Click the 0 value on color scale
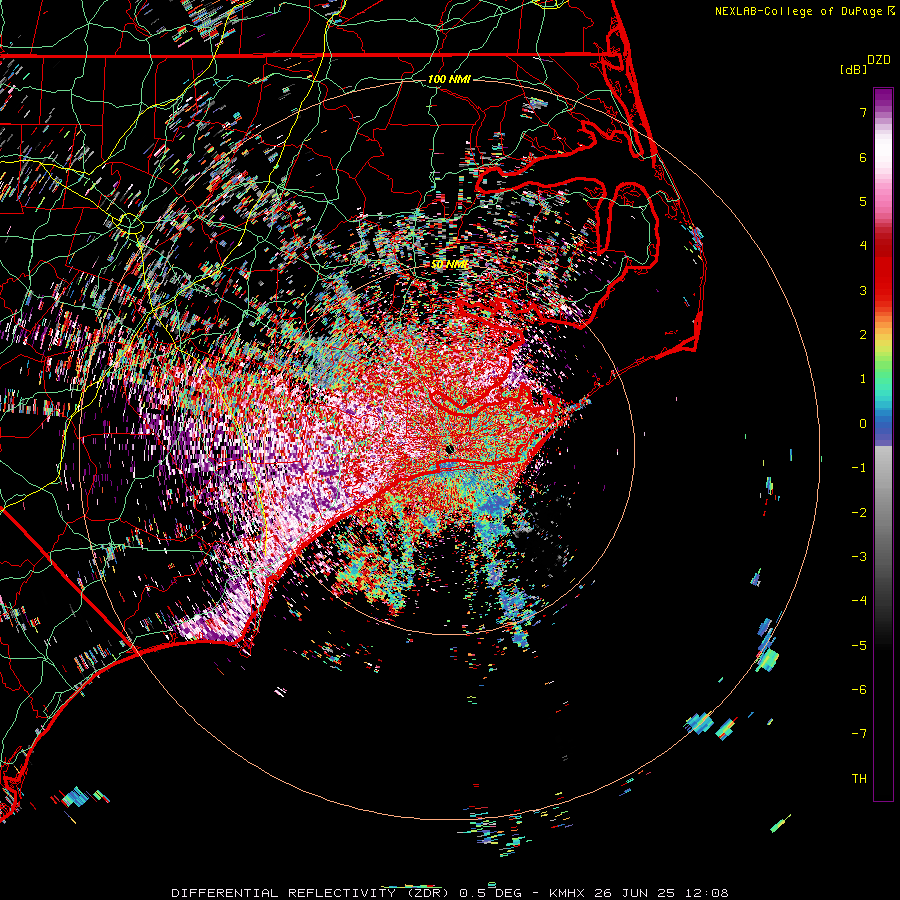This screenshot has width=900, height=900. coord(863,424)
